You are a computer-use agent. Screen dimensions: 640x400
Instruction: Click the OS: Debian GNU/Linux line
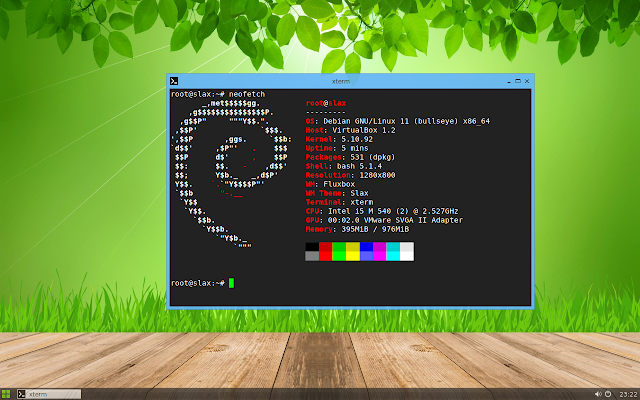pyautogui.click(x=398, y=121)
